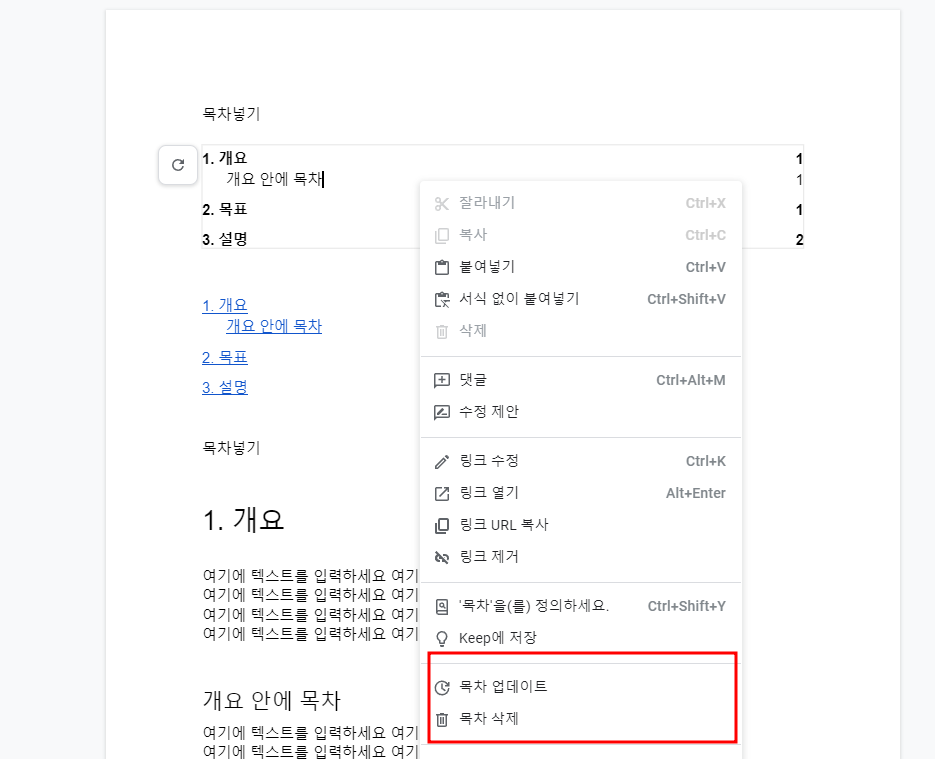Click the remove-link icon beside 링크 제거
This screenshot has width=935, height=759.
[x=441, y=557]
